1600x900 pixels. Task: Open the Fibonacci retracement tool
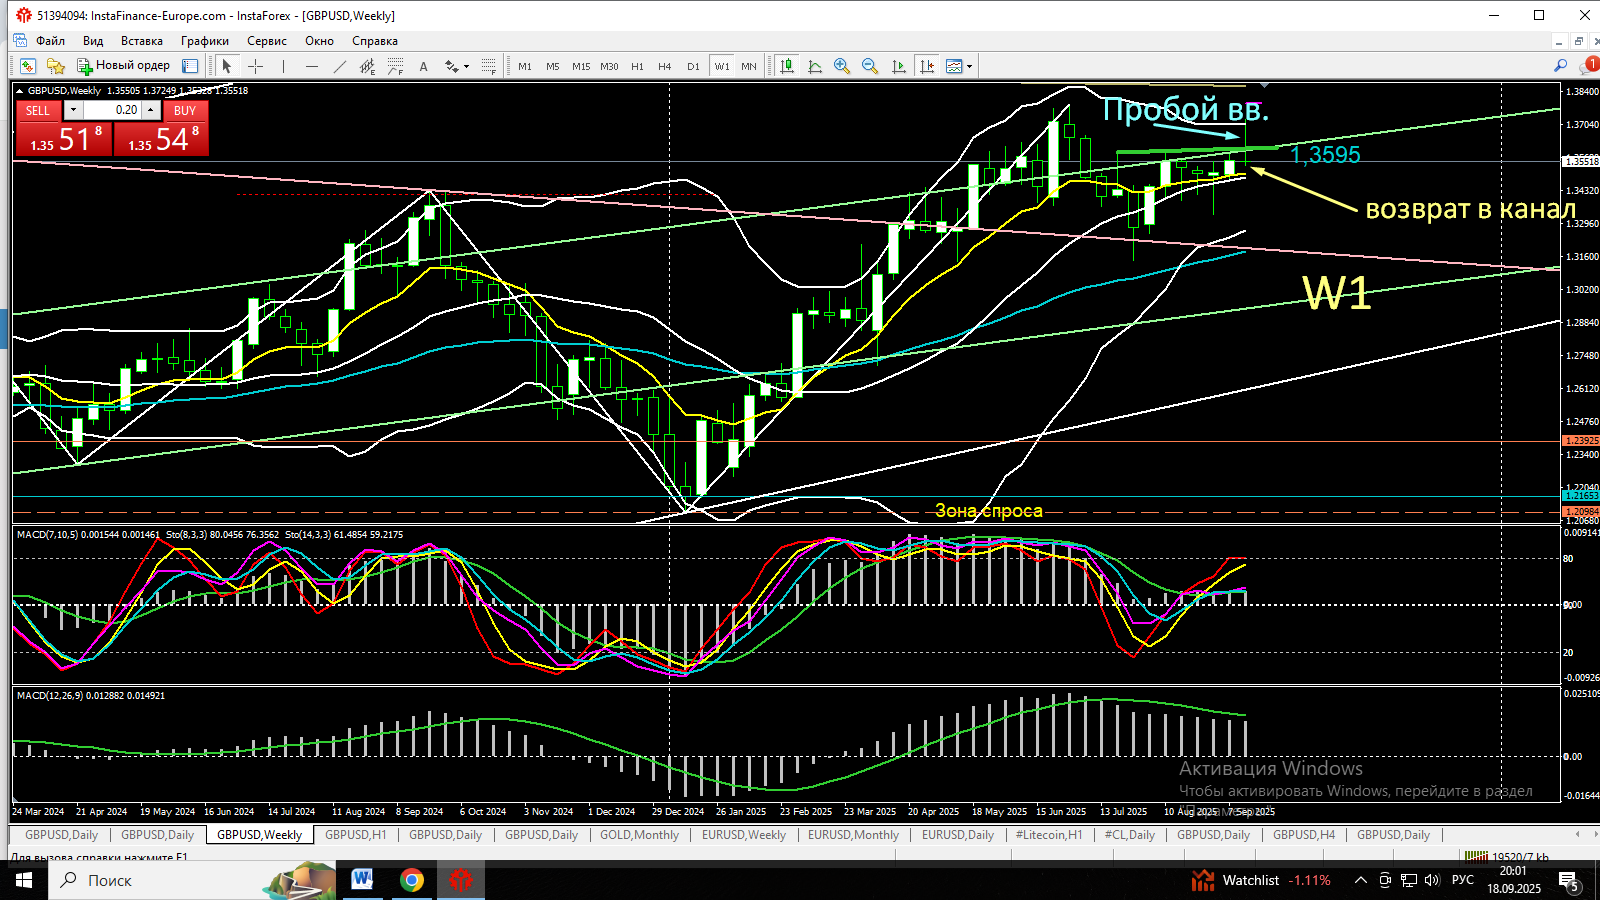click(x=396, y=66)
